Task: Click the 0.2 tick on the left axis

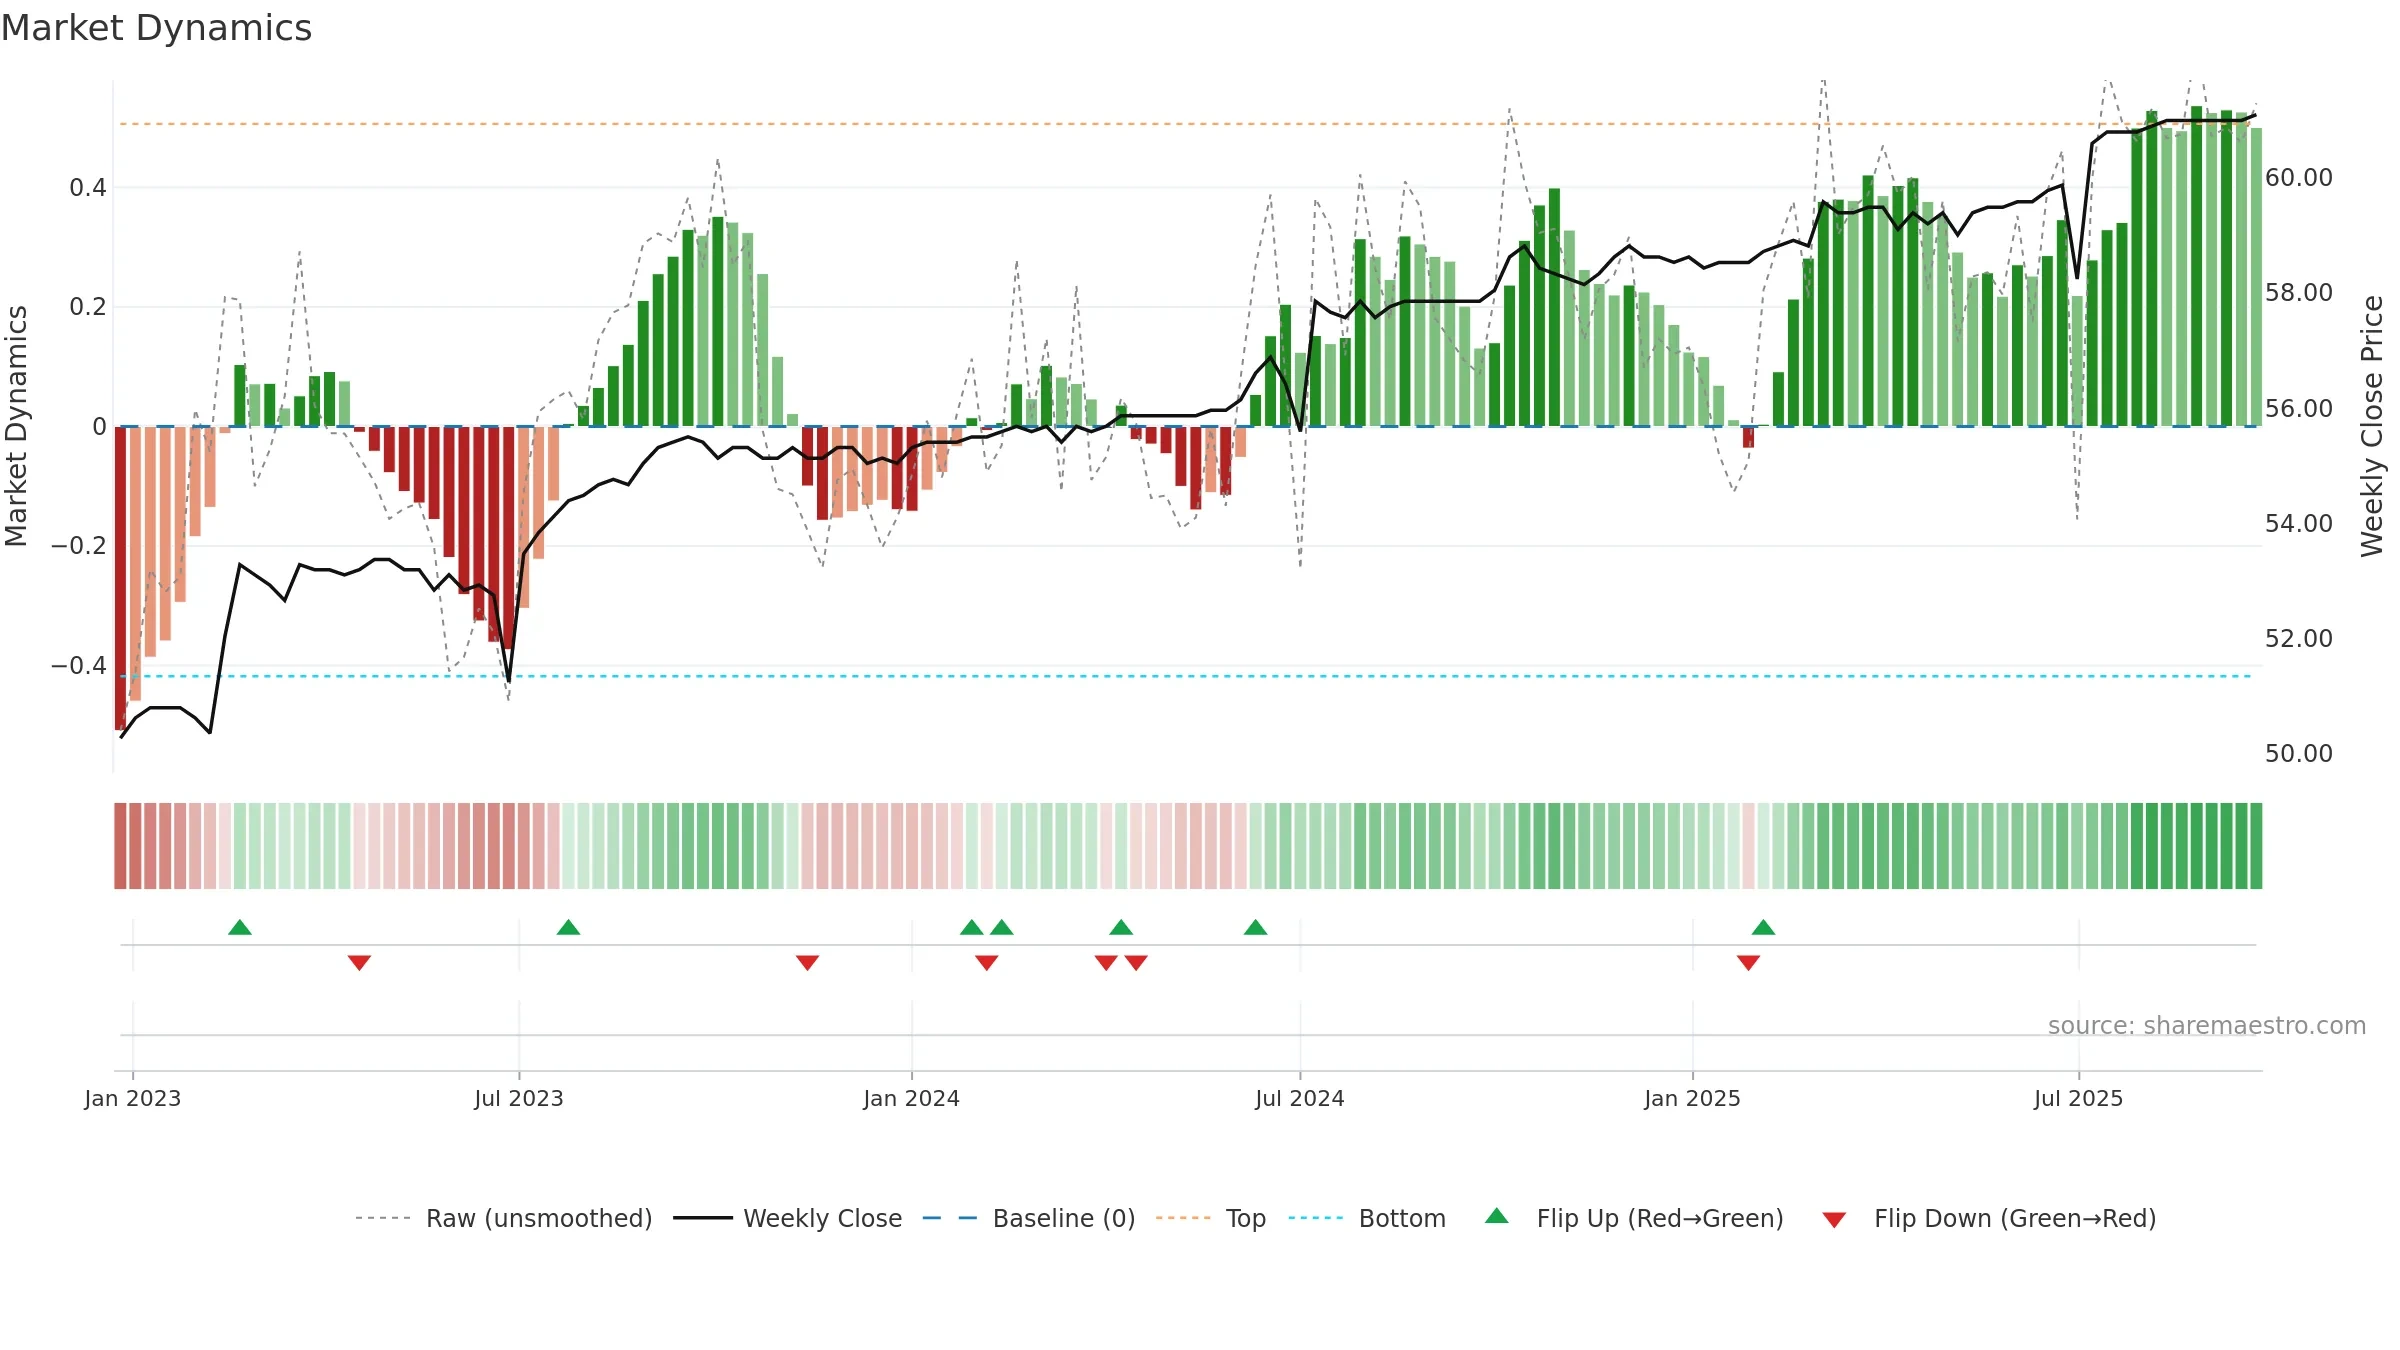Action: tap(88, 307)
